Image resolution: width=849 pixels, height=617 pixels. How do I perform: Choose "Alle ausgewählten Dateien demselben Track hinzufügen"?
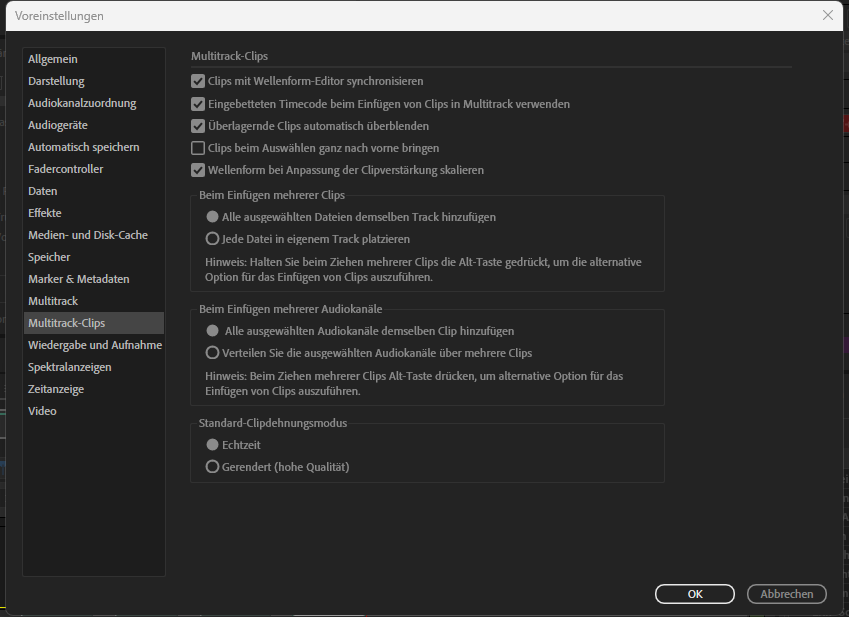[x=211, y=216]
